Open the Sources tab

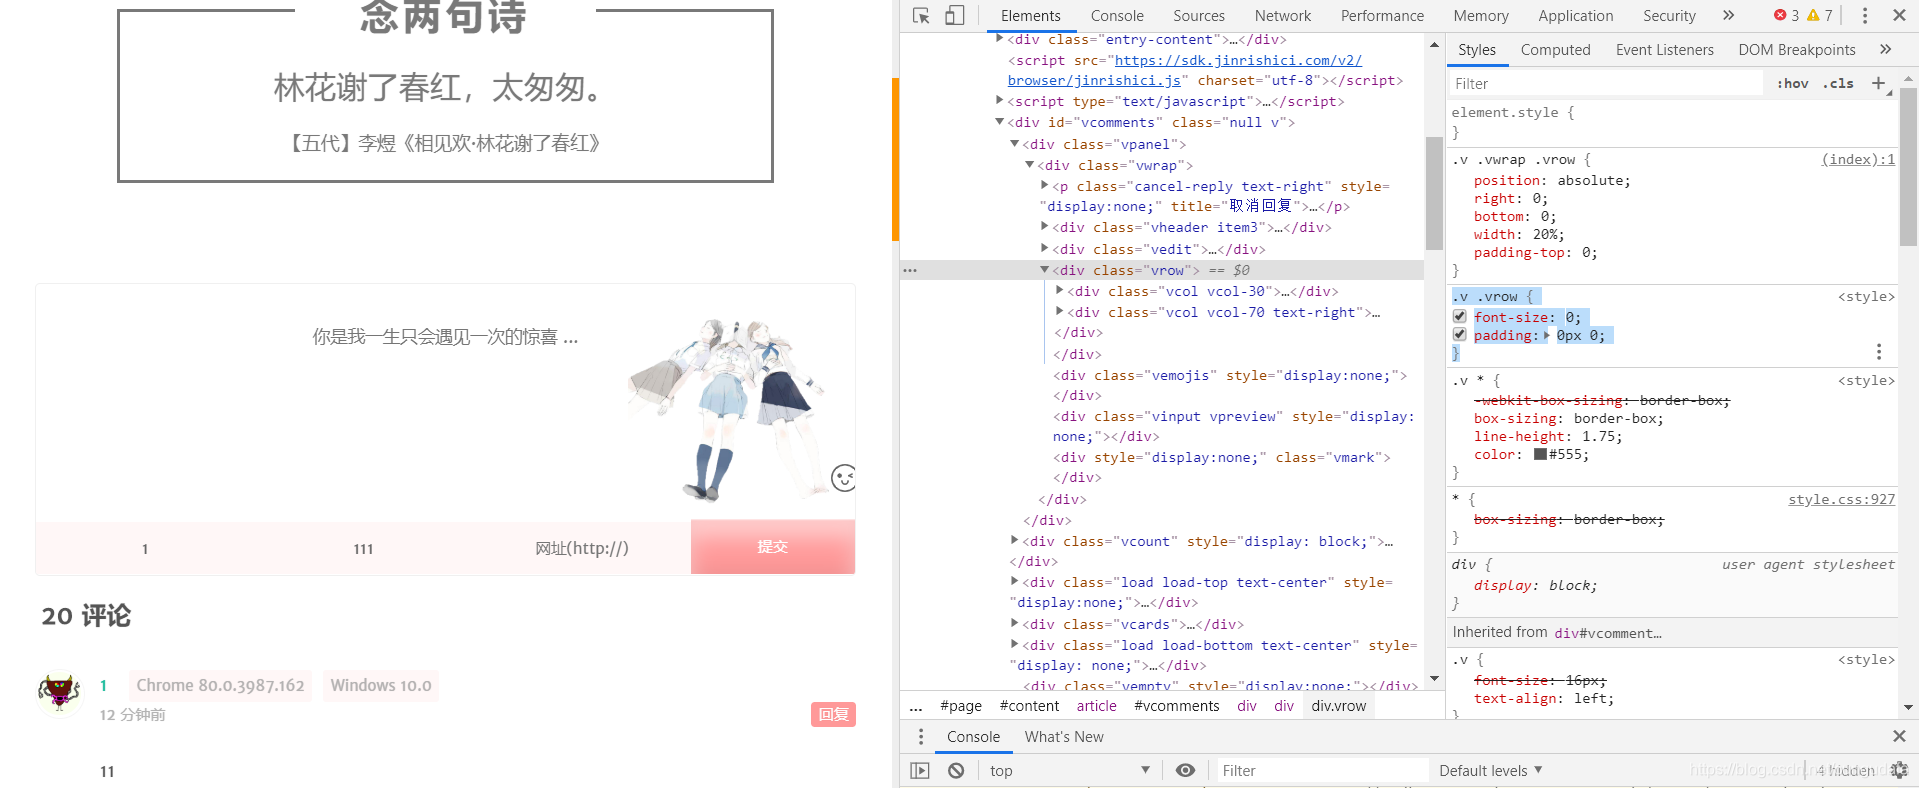[1199, 15]
